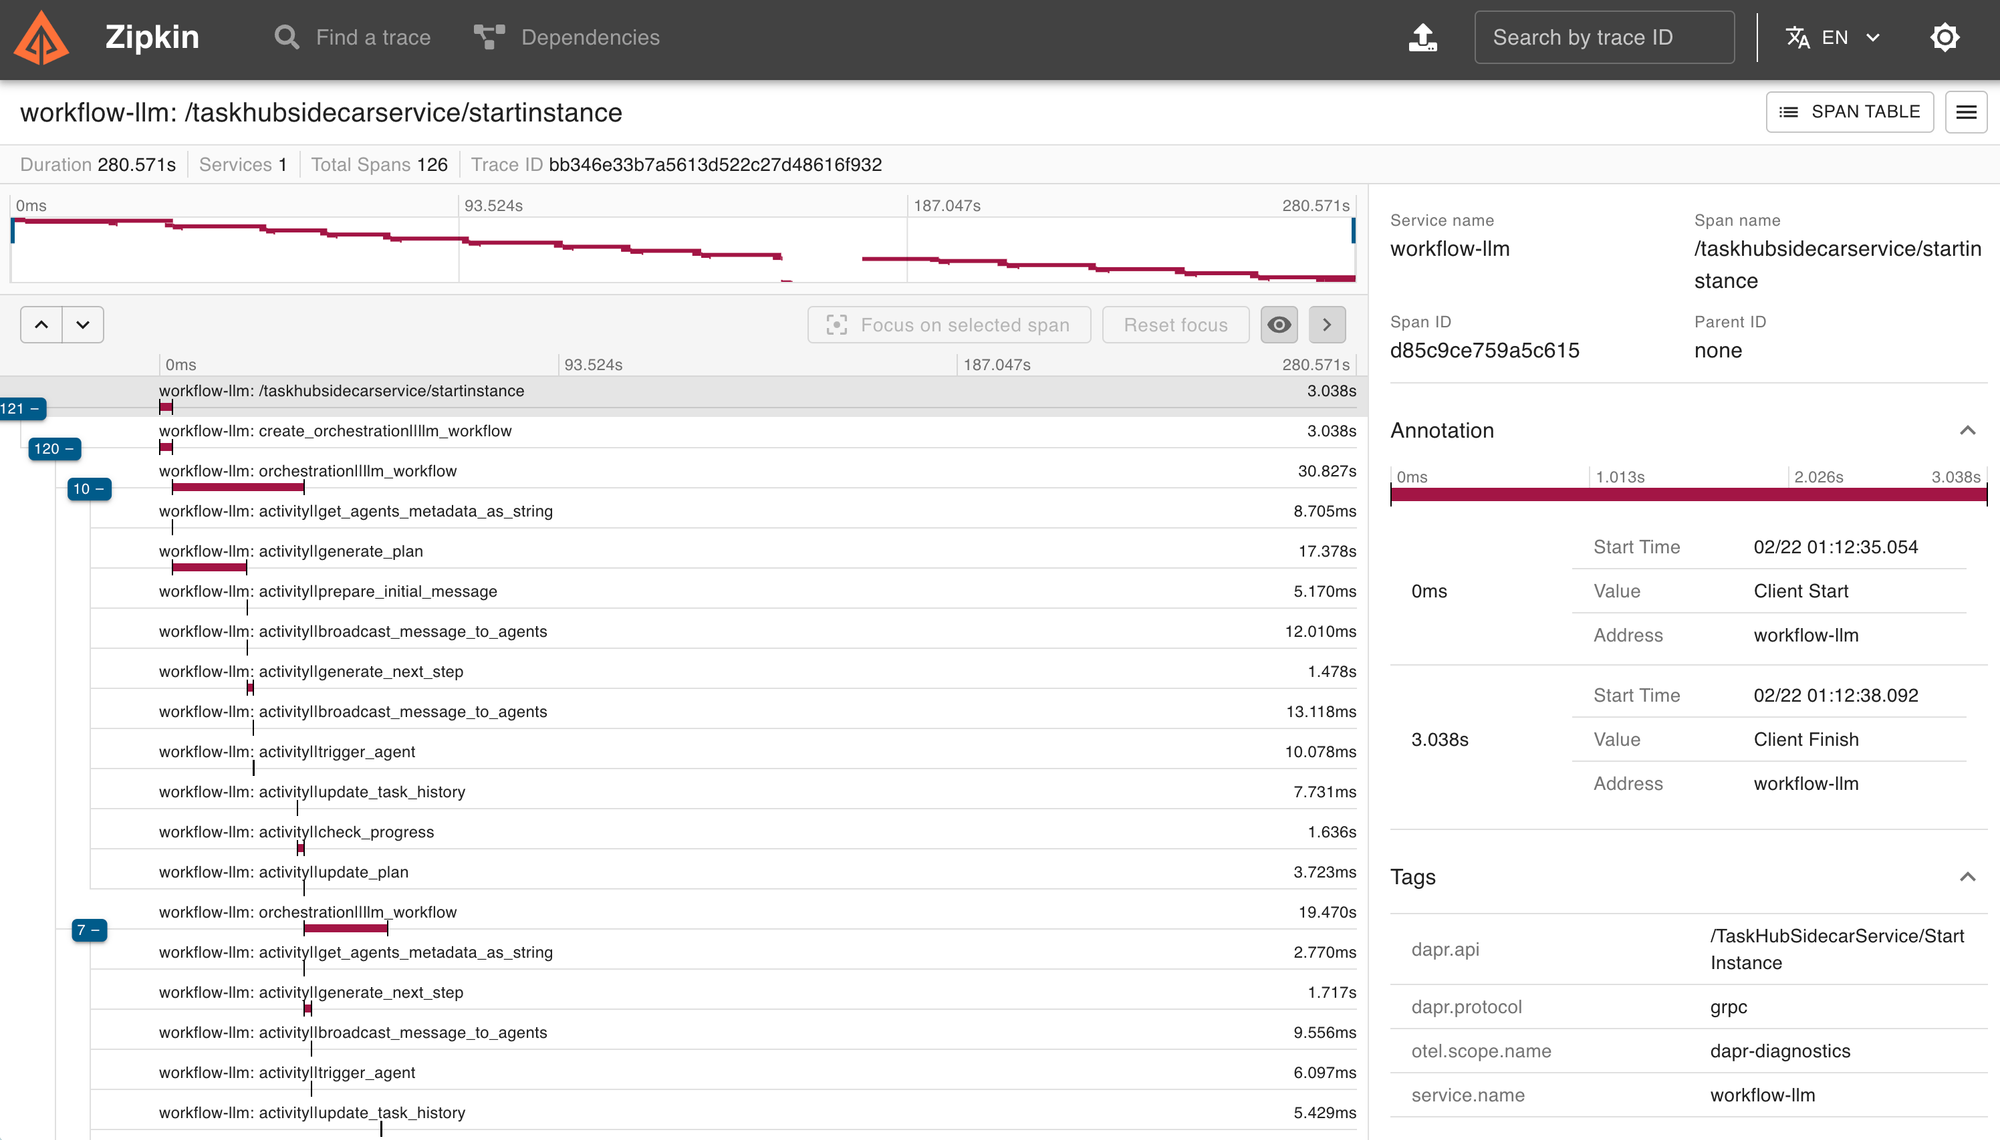This screenshot has width=2000, height=1140.
Task: Select next span with down arrow
Action: point(83,325)
